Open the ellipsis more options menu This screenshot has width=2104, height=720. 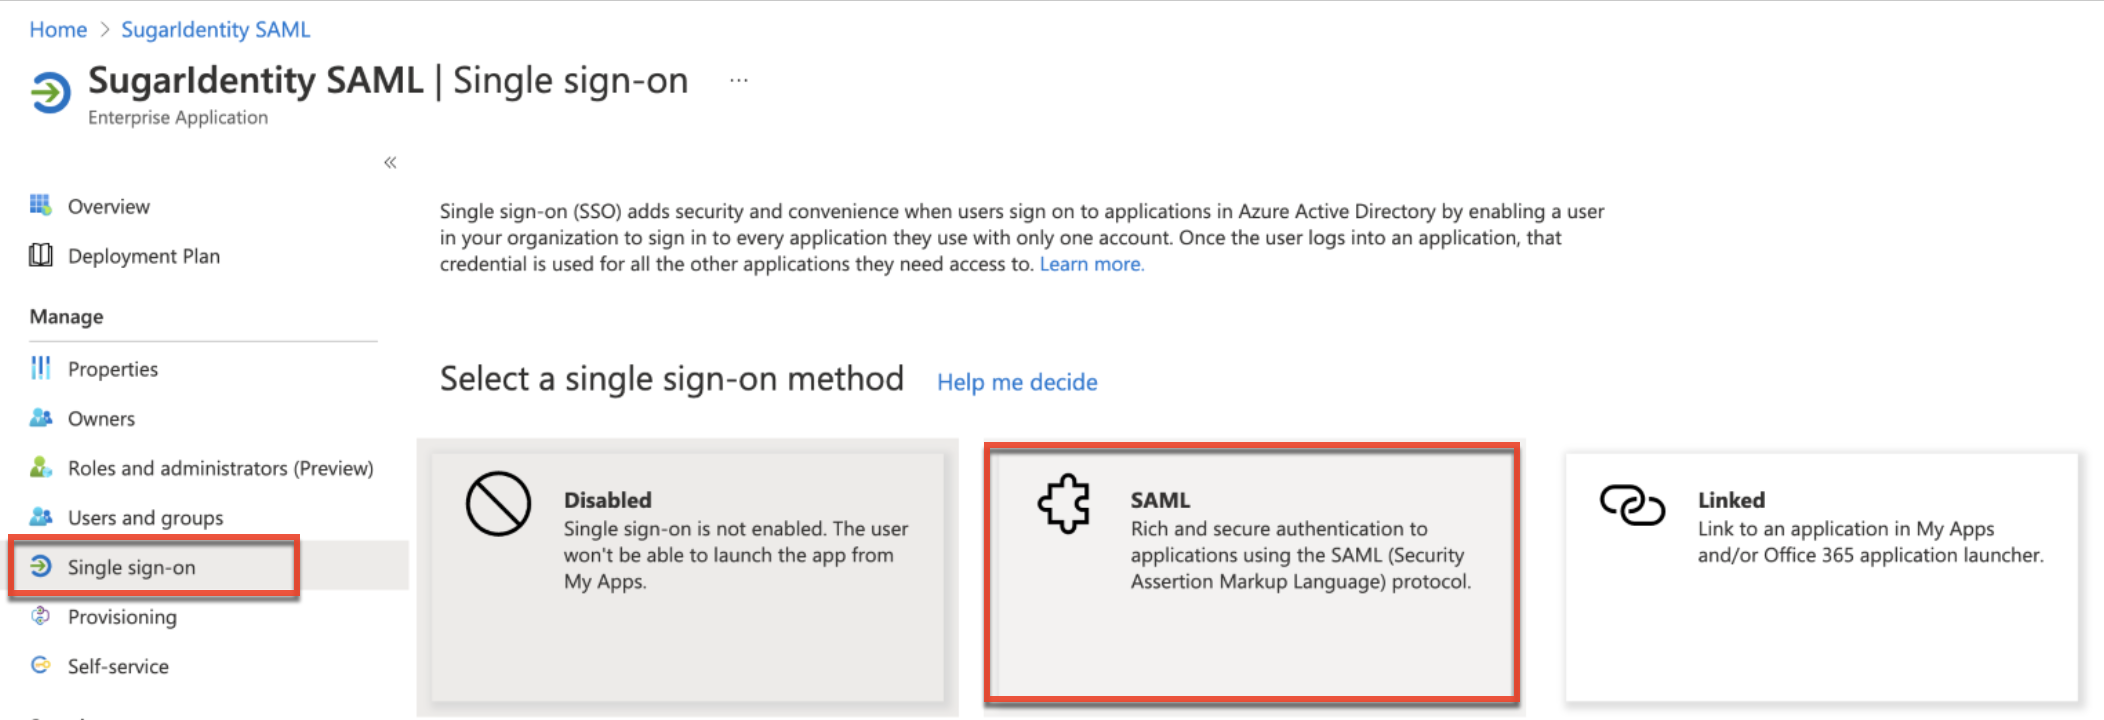tap(738, 81)
